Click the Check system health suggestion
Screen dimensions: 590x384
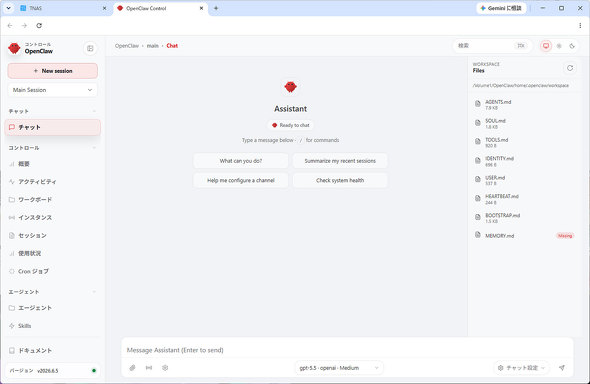(x=340, y=180)
